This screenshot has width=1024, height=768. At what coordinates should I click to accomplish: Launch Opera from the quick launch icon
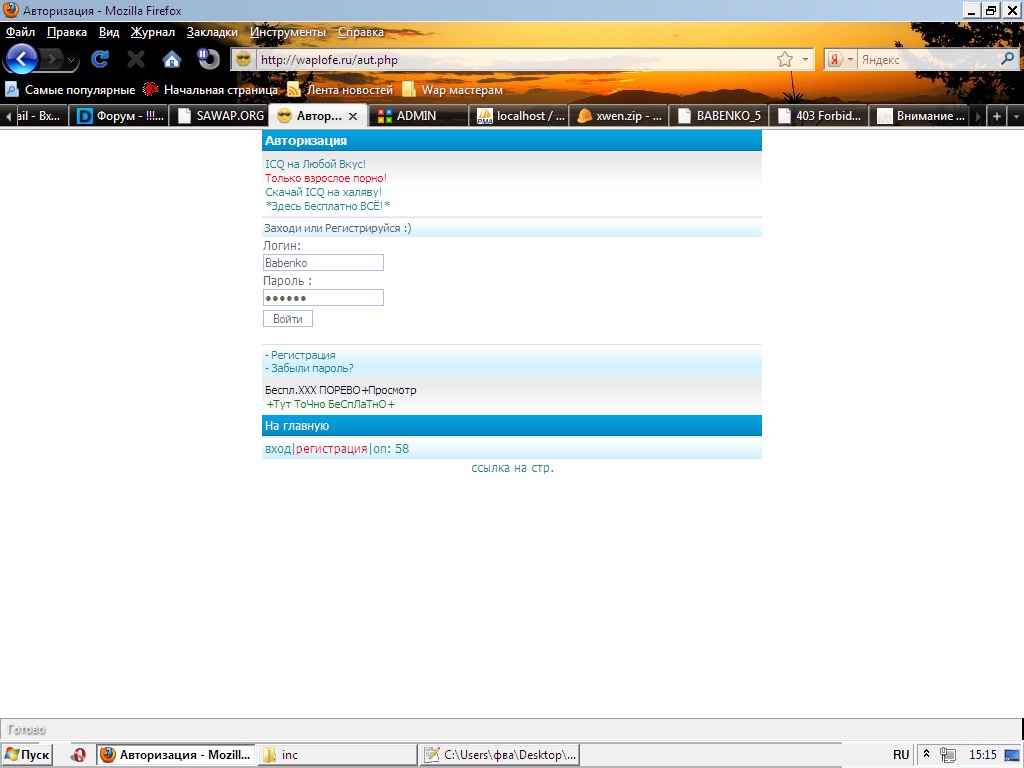[x=78, y=754]
